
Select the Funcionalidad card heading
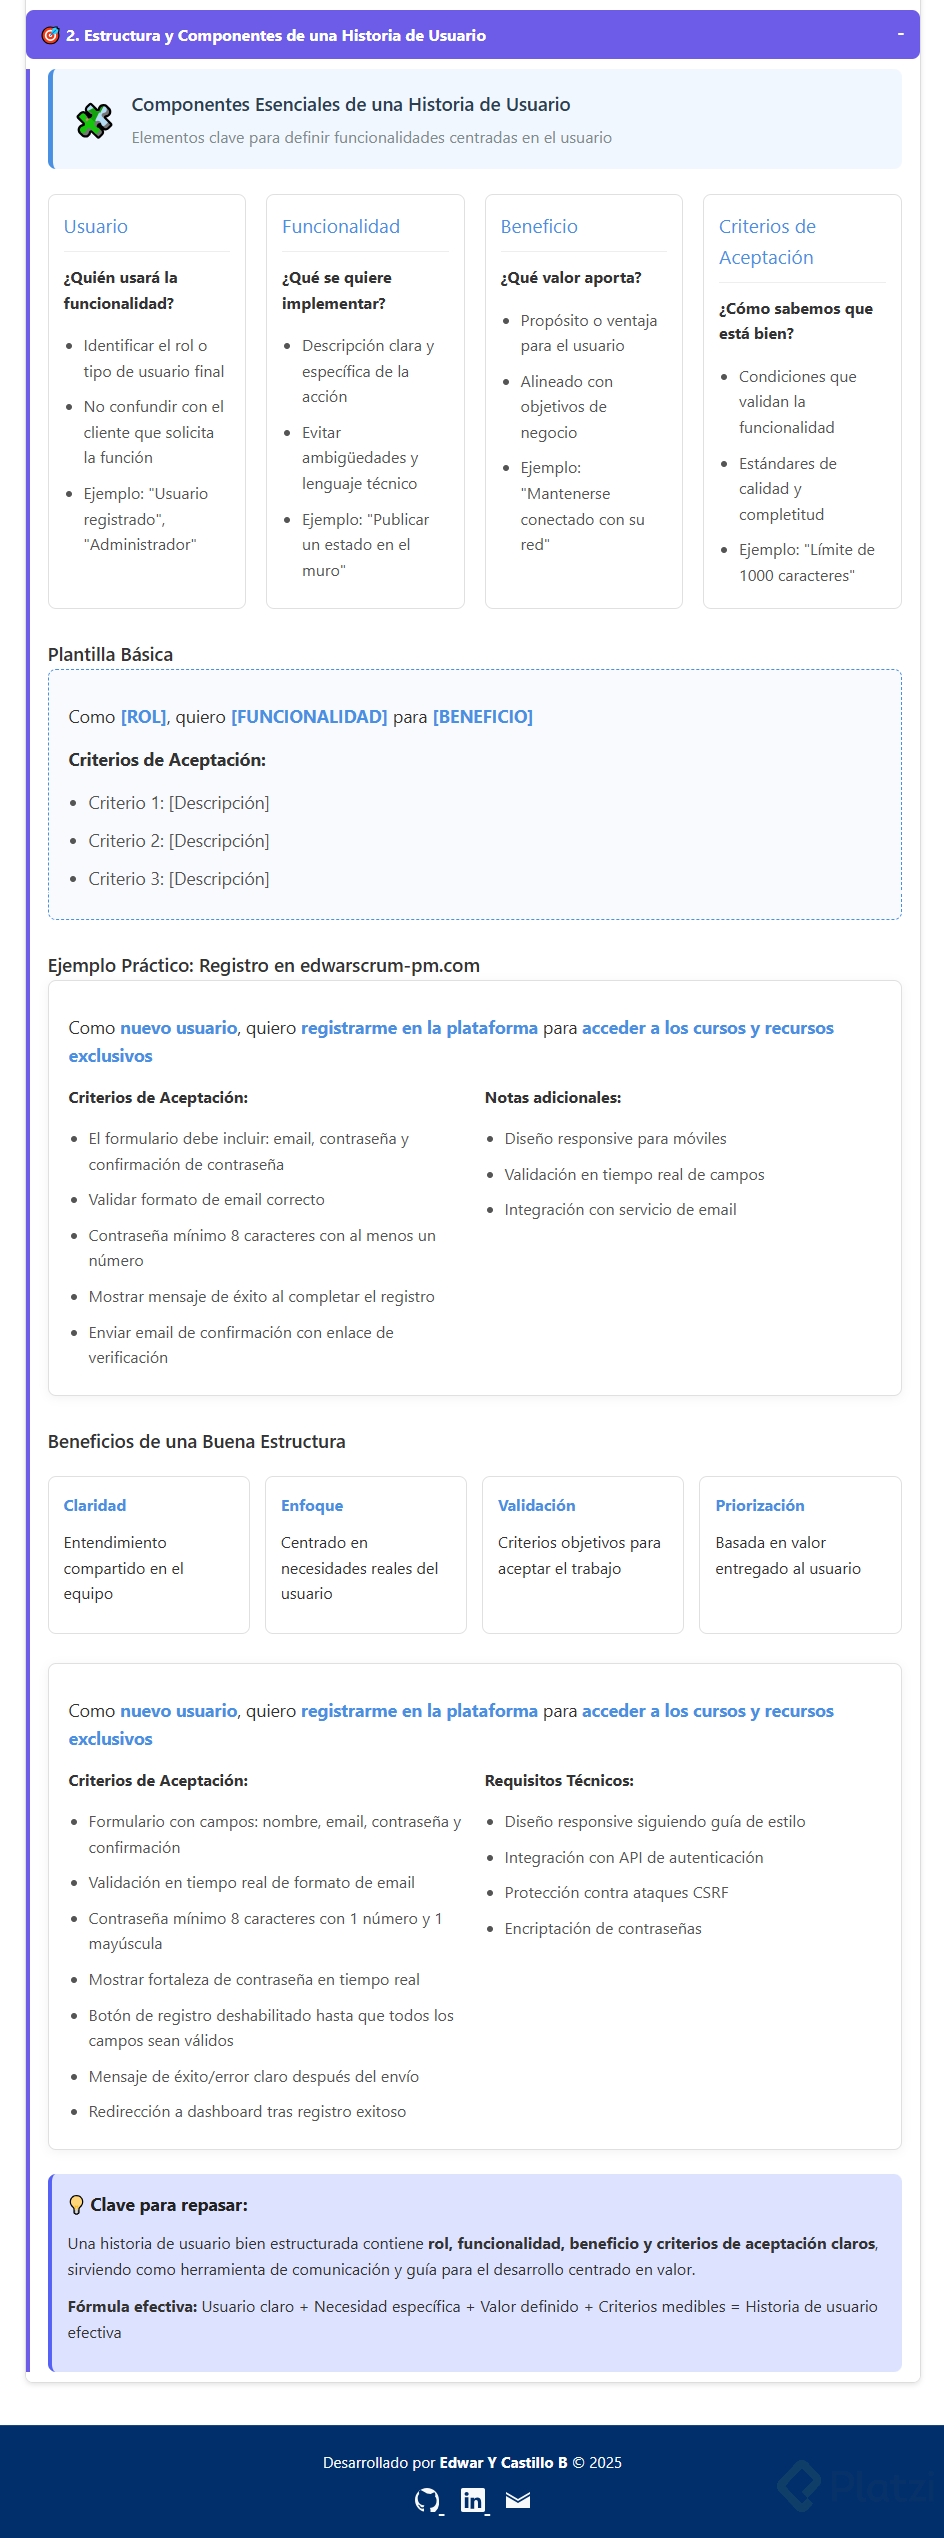pos(341,227)
